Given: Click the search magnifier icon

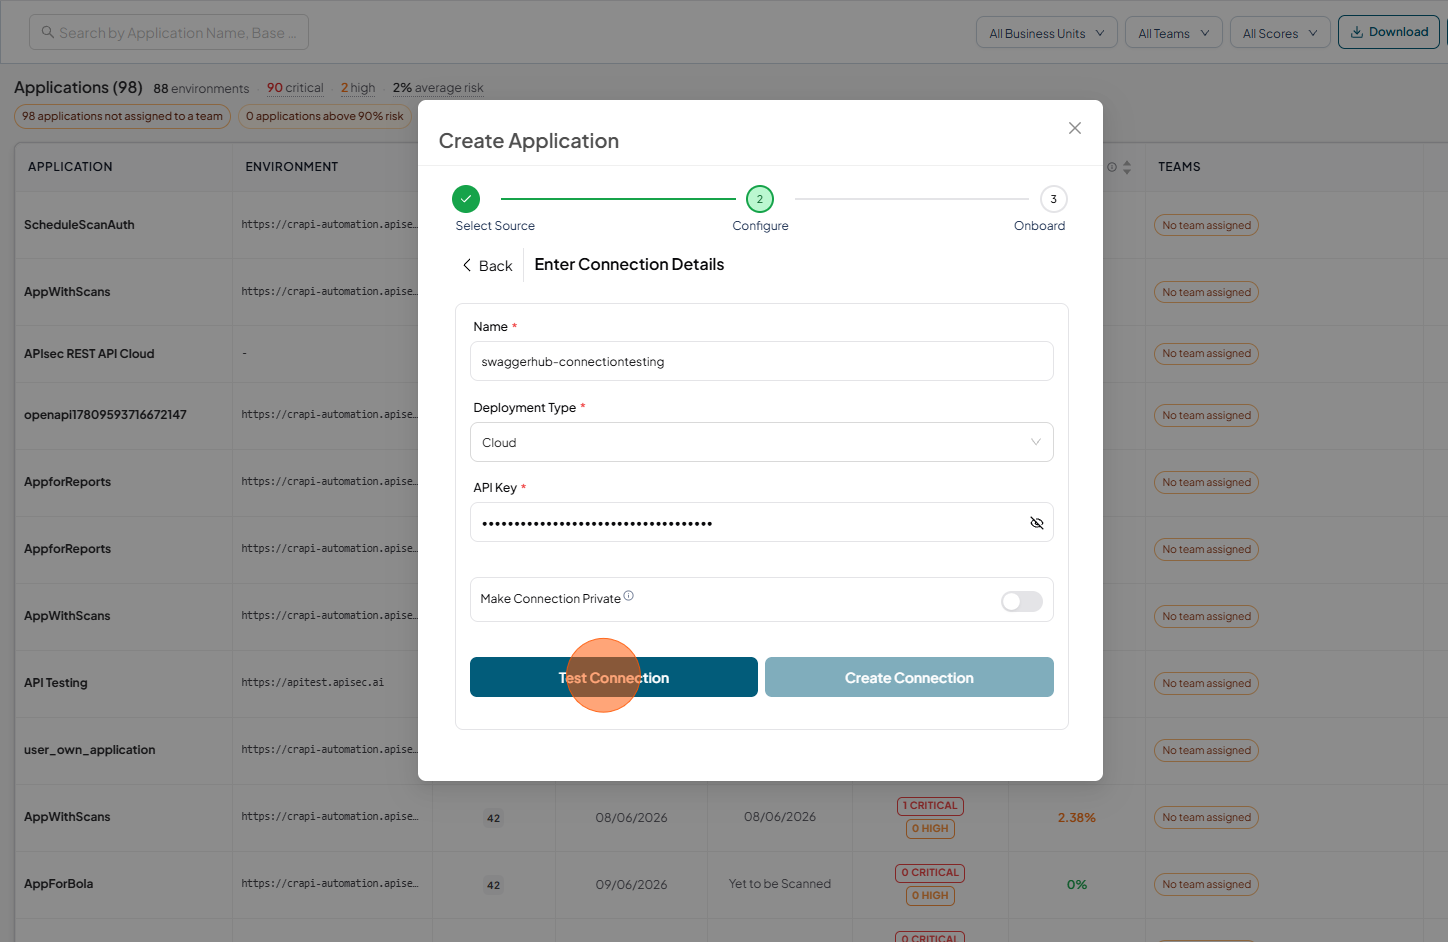Looking at the screenshot, I should pyautogui.click(x=48, y=32).
